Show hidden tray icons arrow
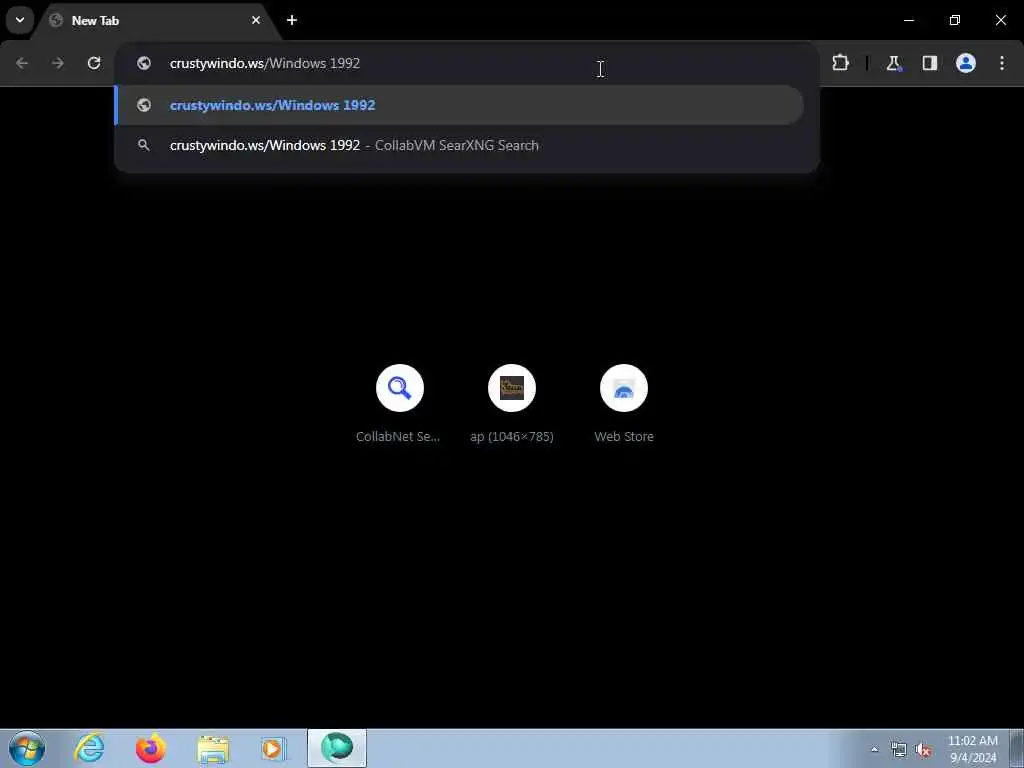Image resolution: width=1024 pixels, height=768 pixels. click(x=874, y=750)
